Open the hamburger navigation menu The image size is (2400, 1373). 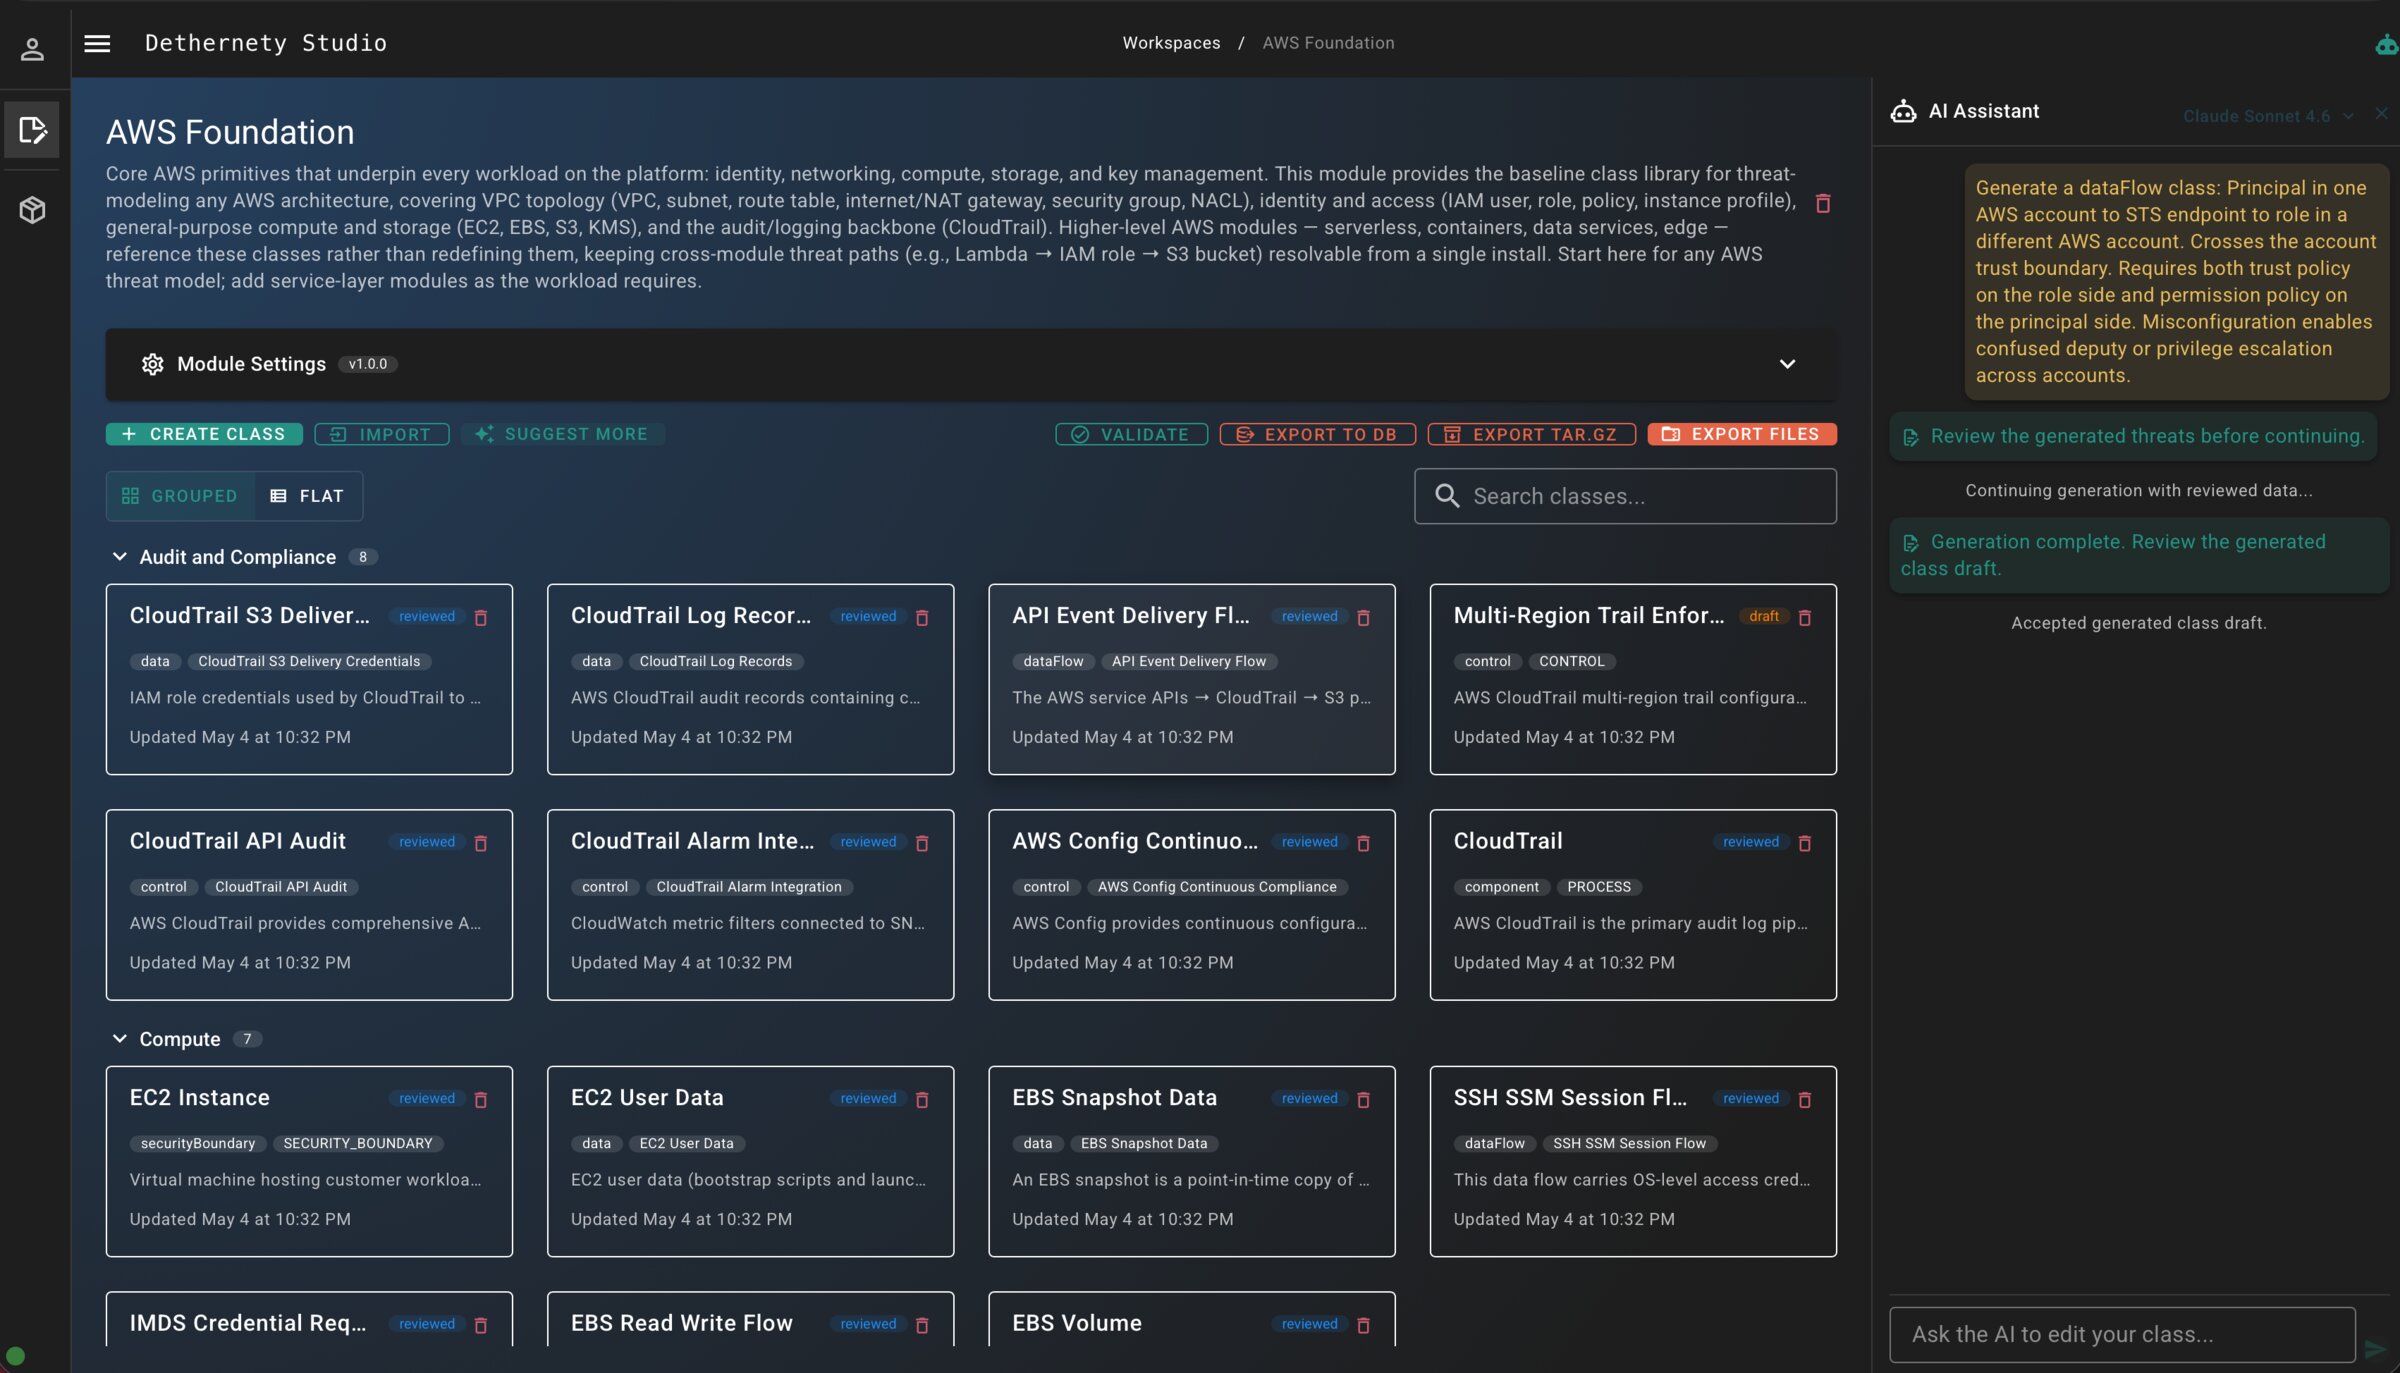(x=97, y=43)
